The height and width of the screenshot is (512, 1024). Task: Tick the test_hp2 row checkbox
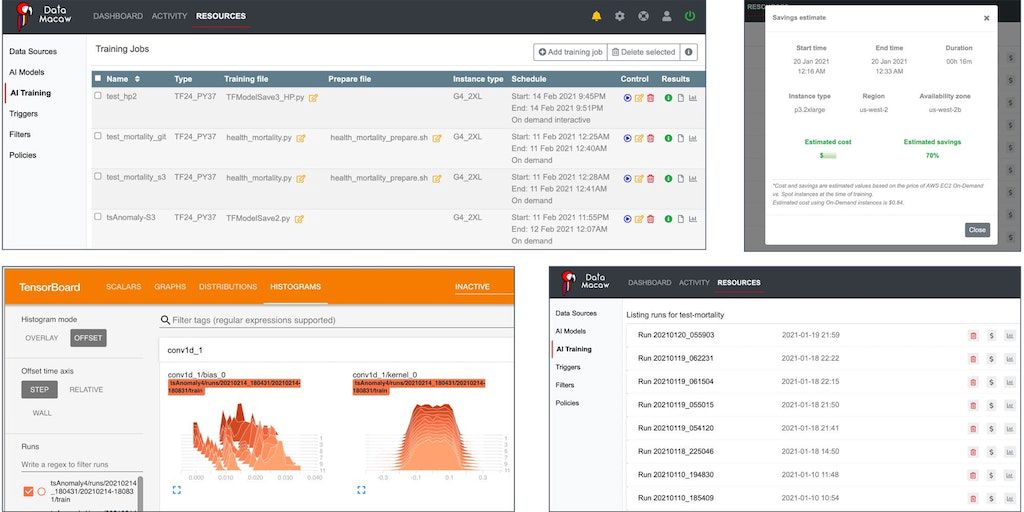(98, 96)
